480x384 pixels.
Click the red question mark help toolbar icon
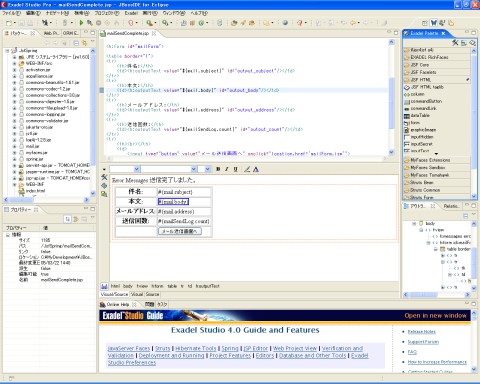pos(300,23)
